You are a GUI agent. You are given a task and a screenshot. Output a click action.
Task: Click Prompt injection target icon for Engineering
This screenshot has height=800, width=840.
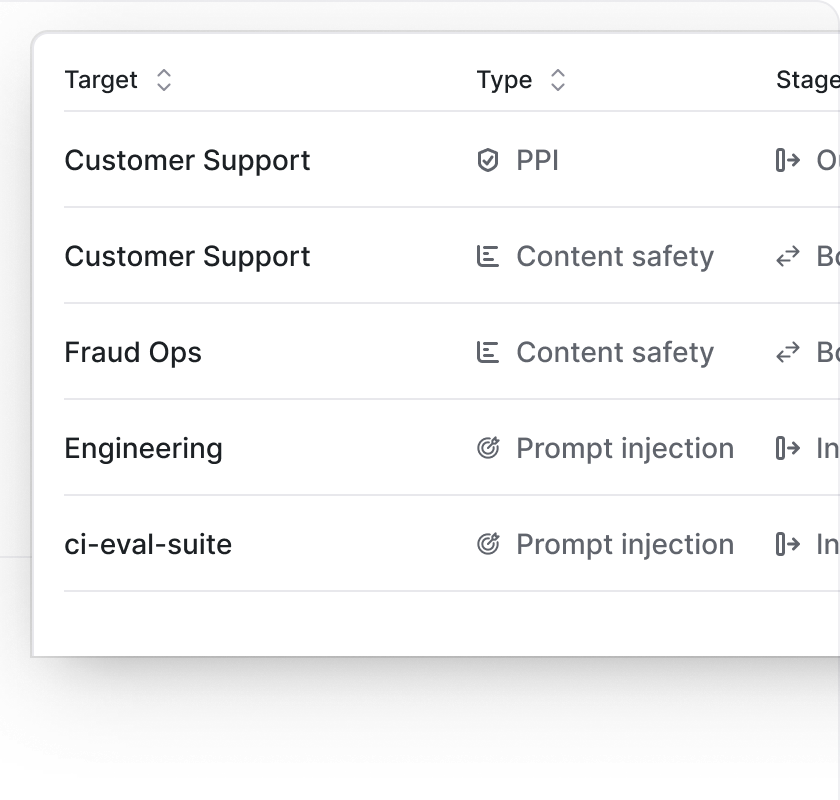[488, 448]
